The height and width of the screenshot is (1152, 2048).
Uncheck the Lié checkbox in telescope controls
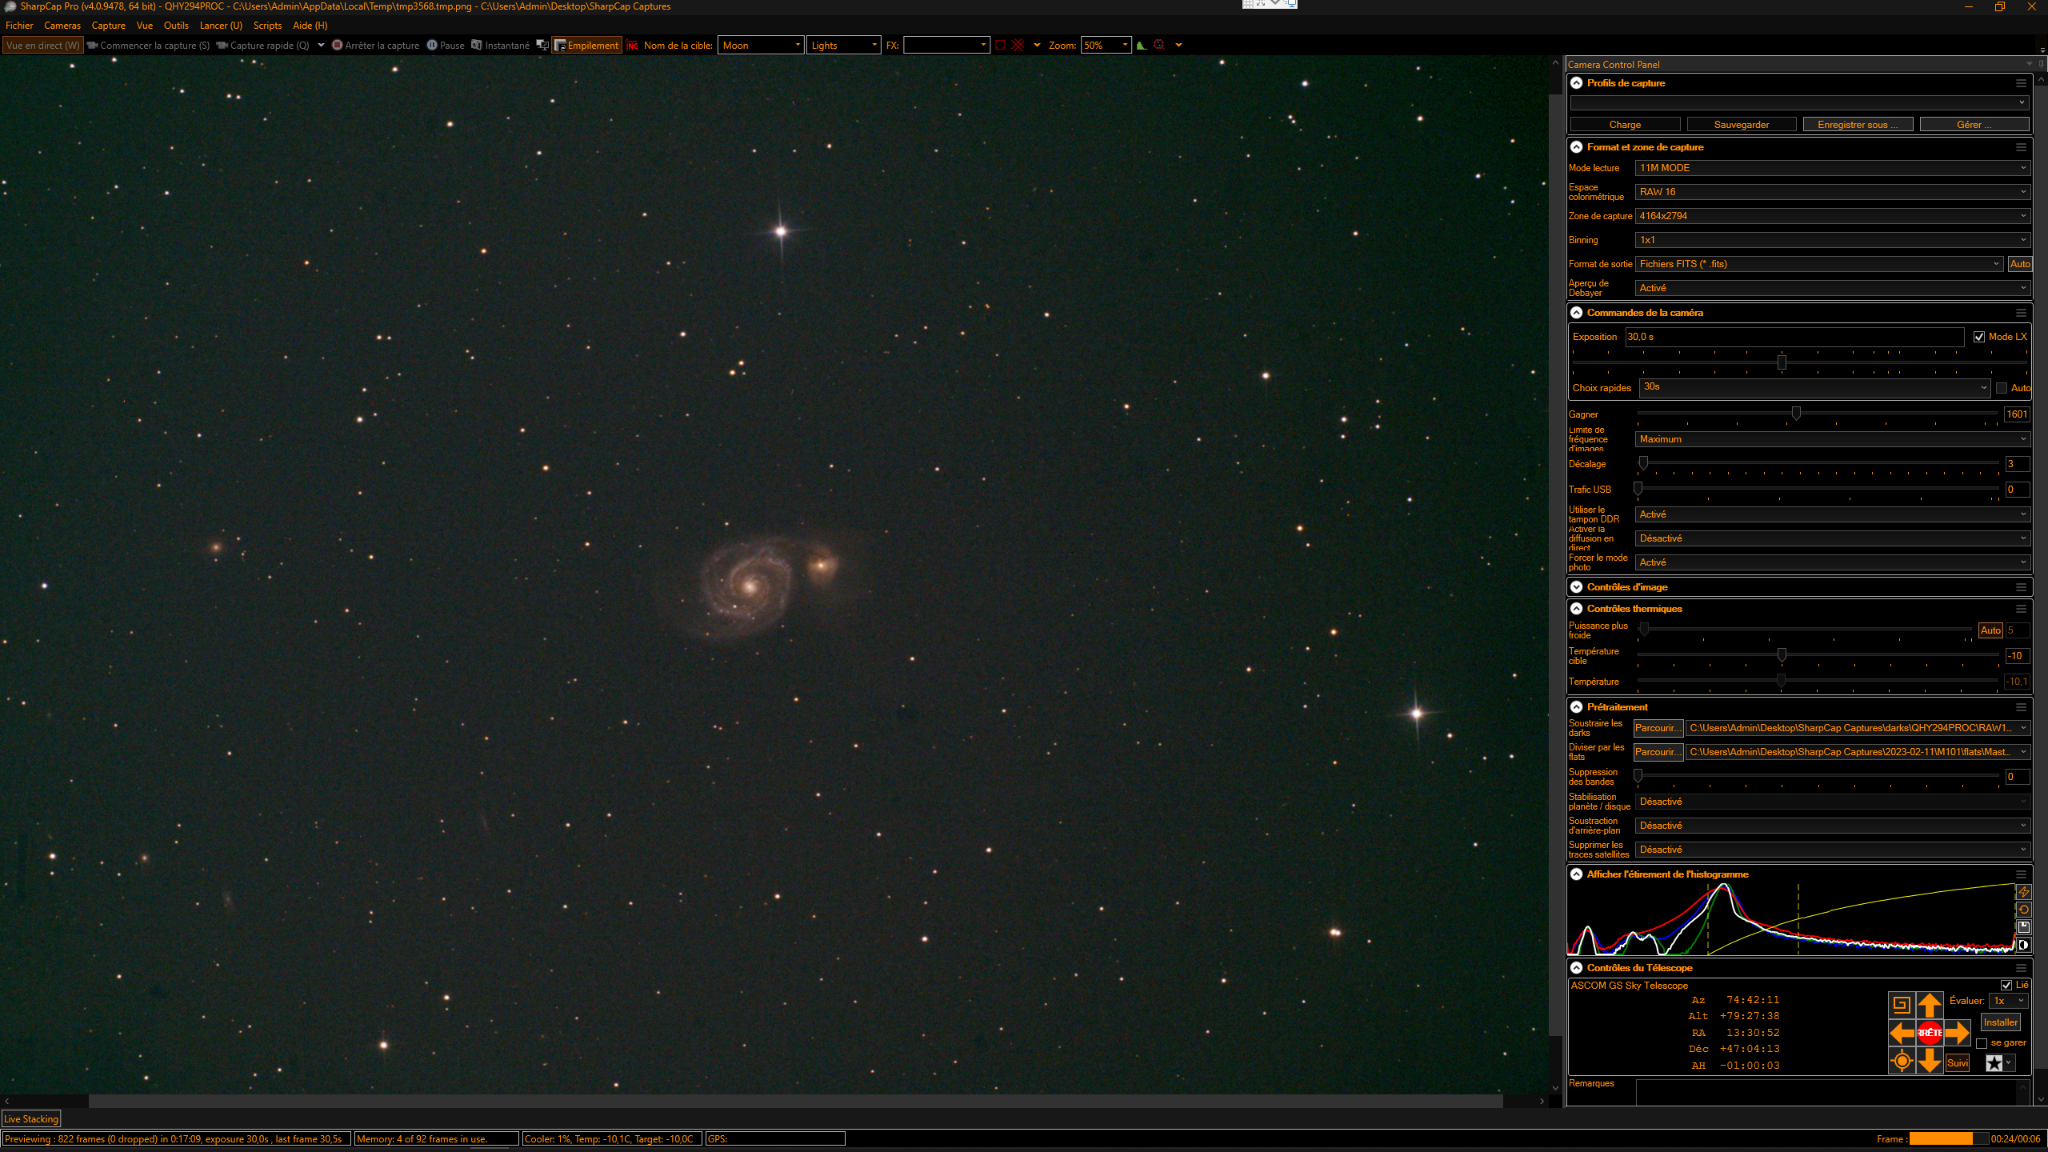2006,985
